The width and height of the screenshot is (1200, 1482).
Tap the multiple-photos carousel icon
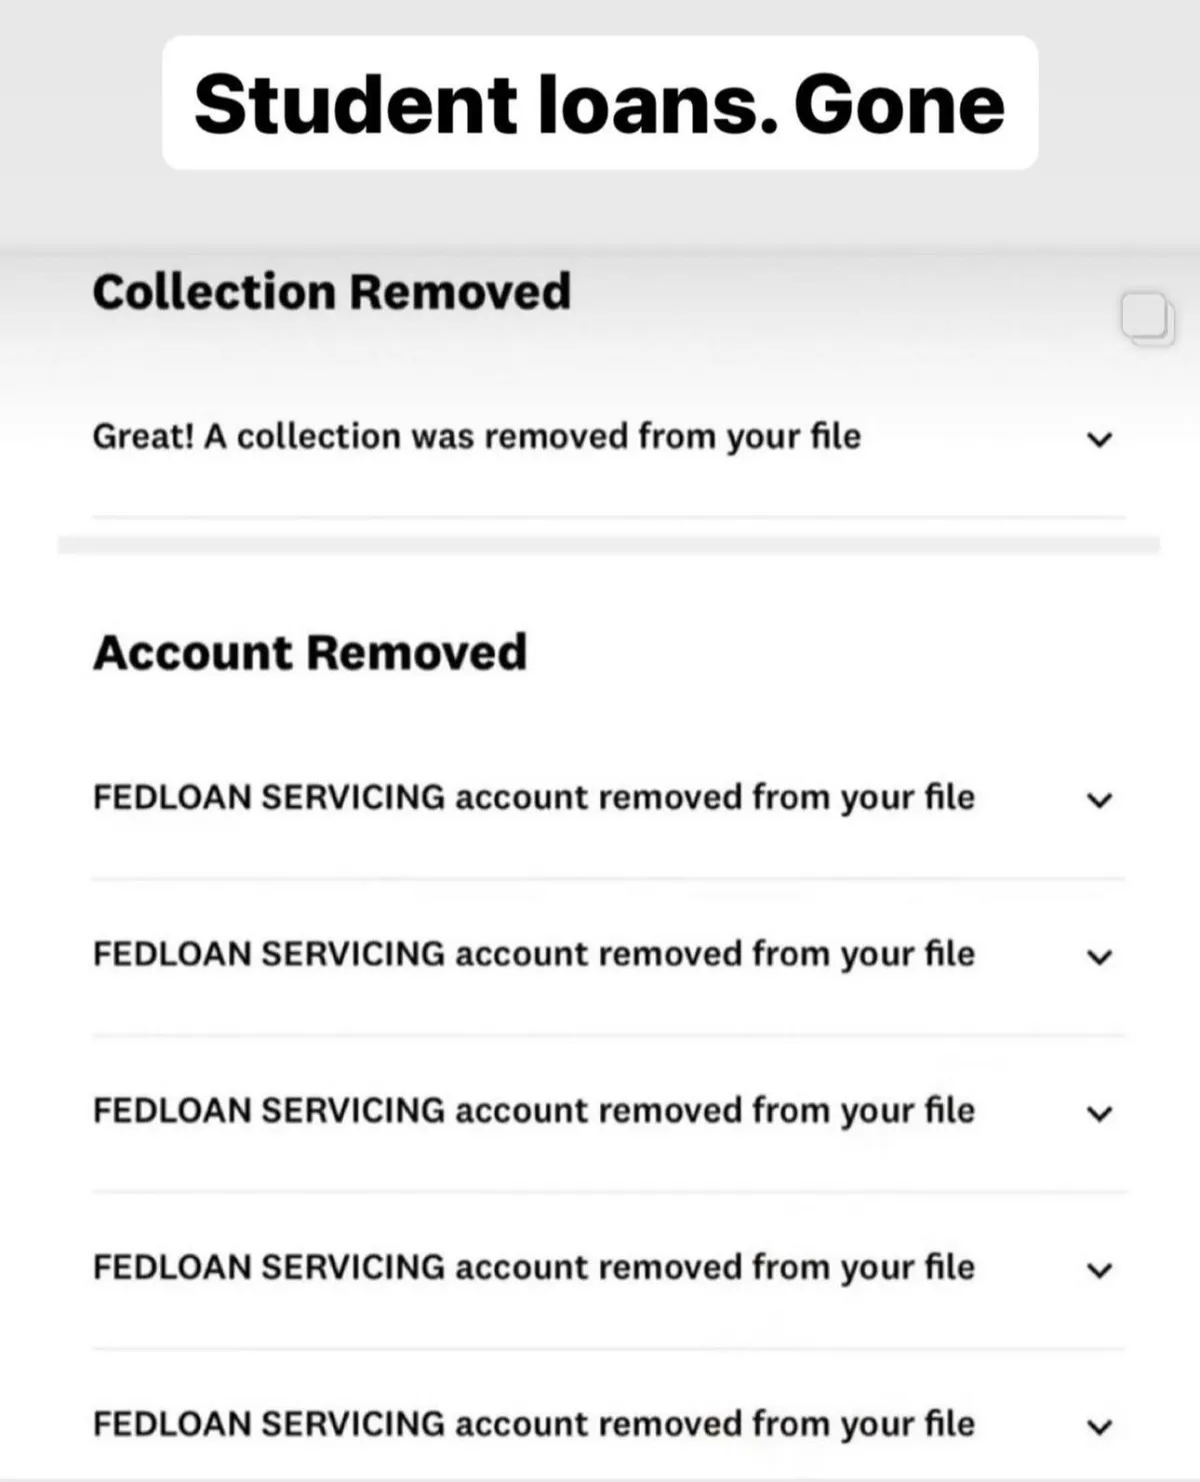(x=1147, y=319)
